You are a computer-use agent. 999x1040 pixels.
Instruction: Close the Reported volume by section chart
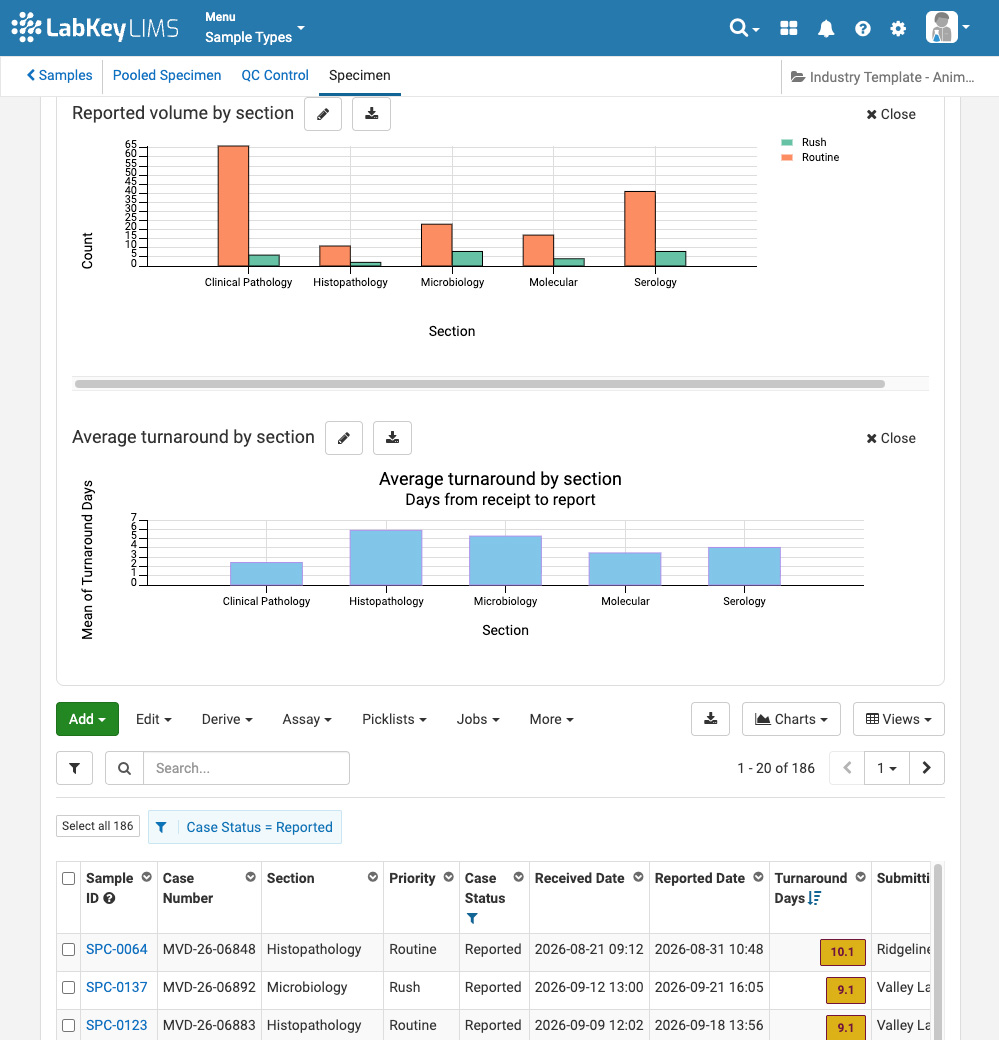[x=890, y=114]
